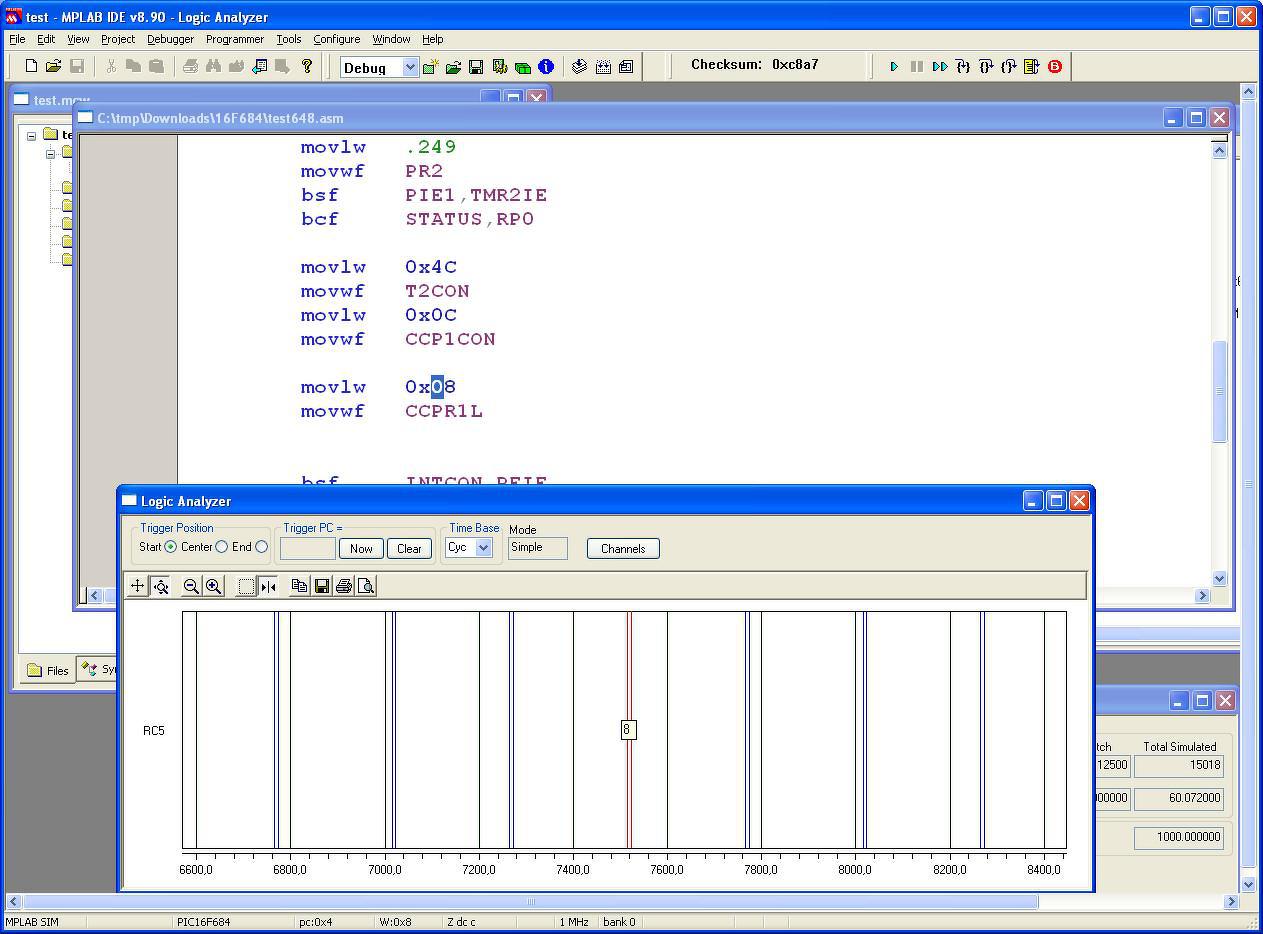Image resolution: width=1263 pixels, height=934 pixels.
Task: Open the Programmer menu
Action: [235, 39]
